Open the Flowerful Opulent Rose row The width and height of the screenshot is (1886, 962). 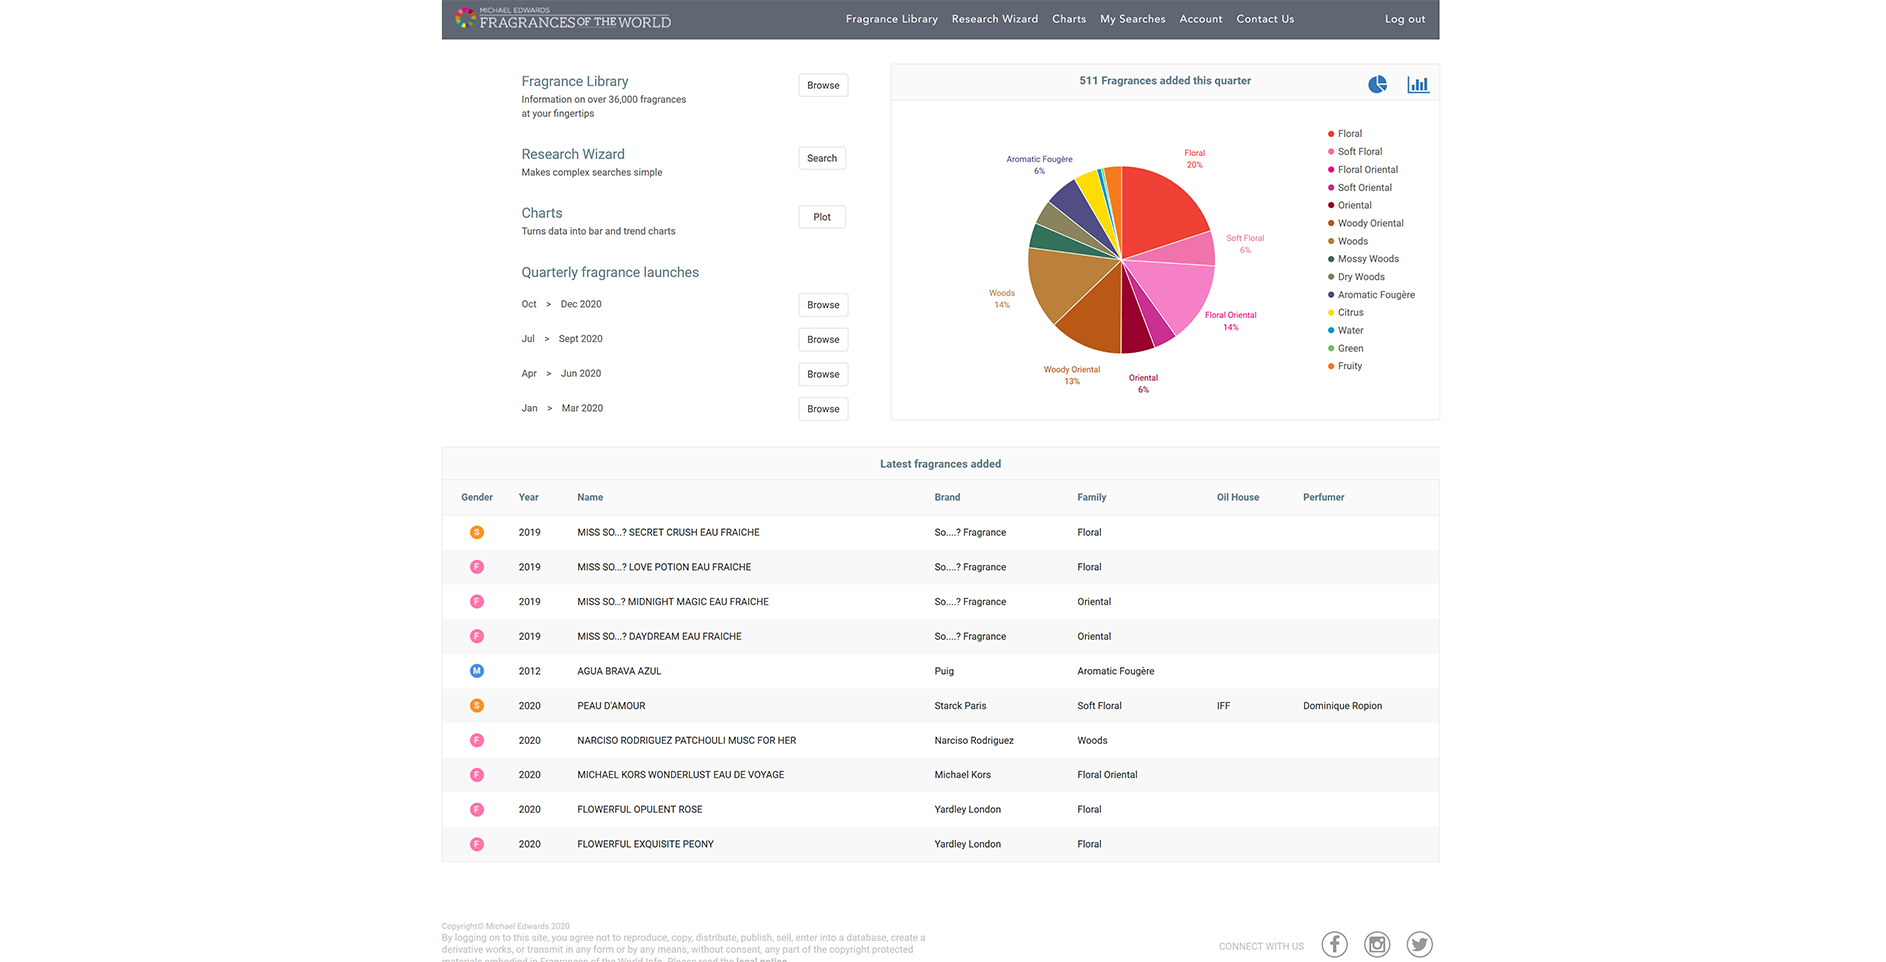[x=639, y=810]
